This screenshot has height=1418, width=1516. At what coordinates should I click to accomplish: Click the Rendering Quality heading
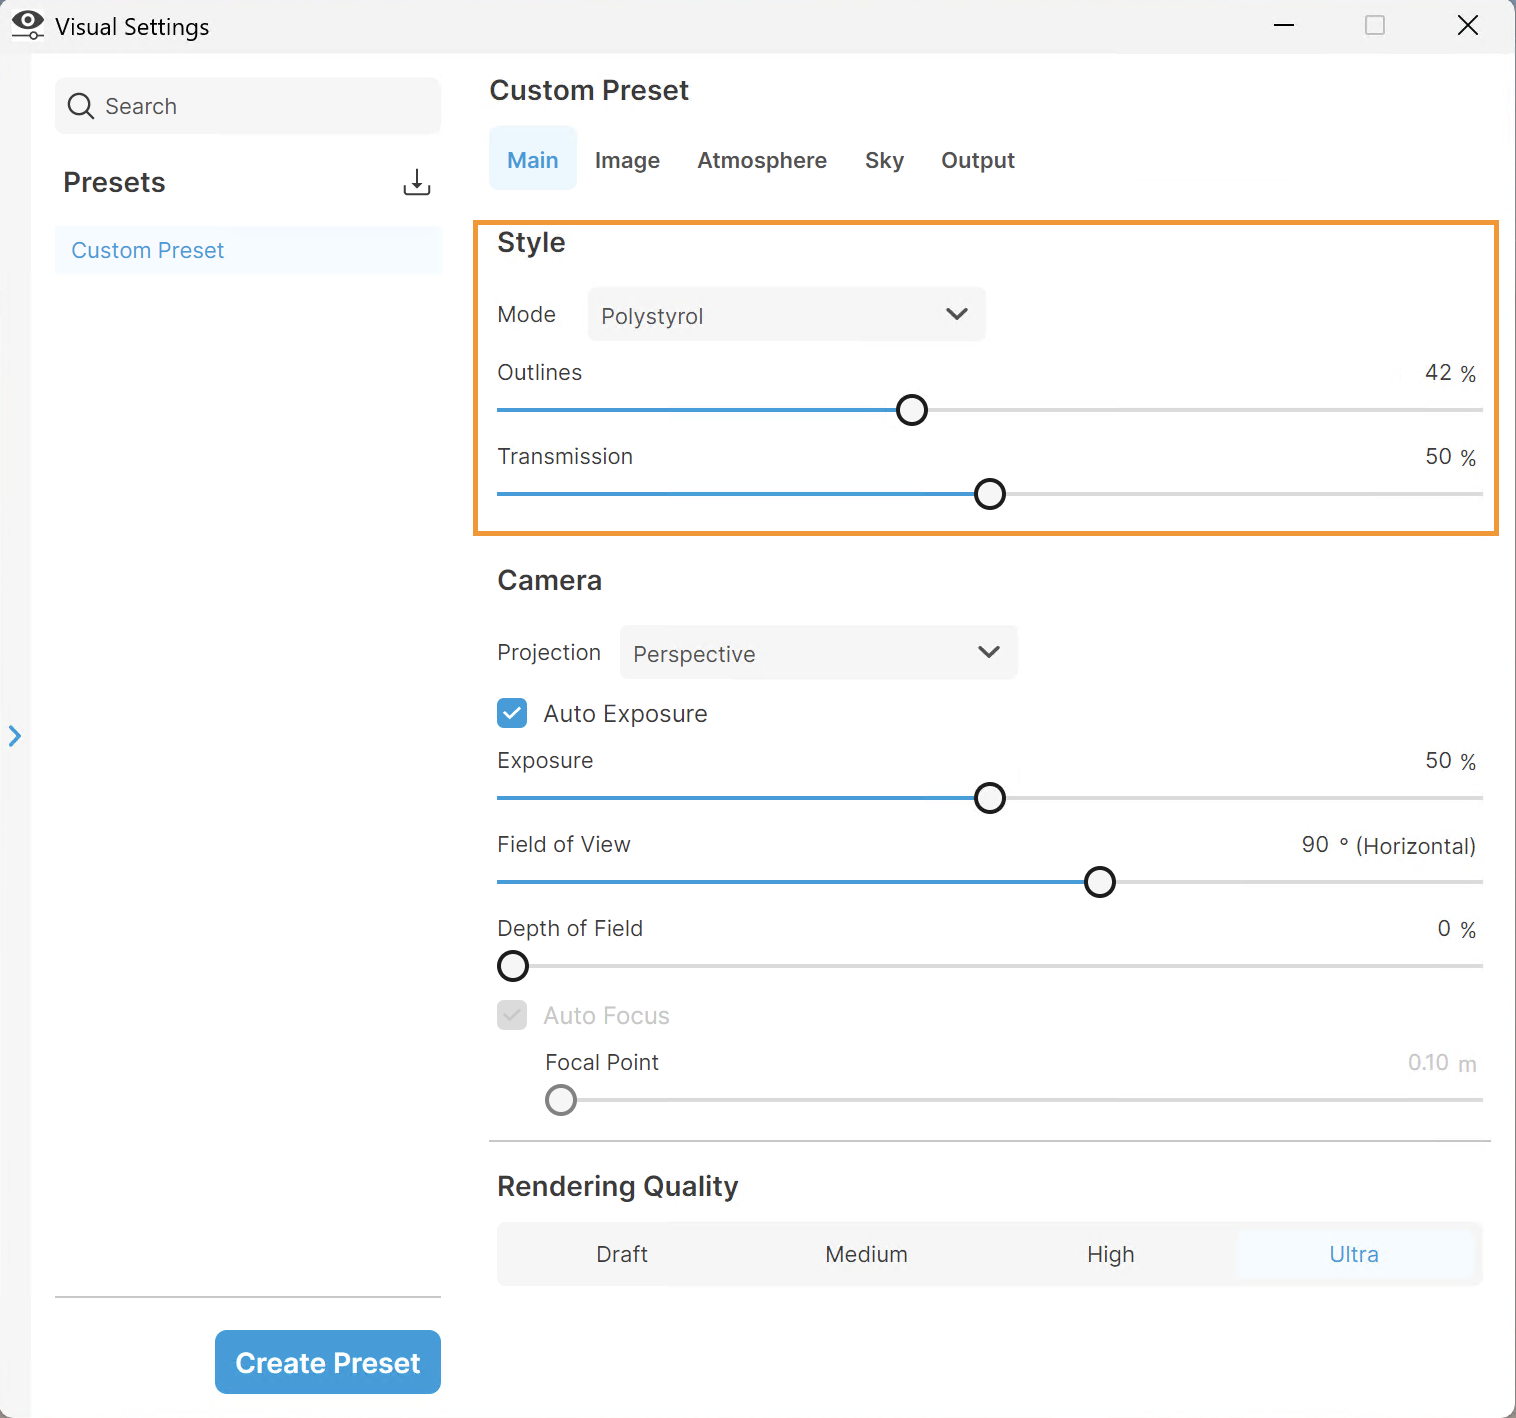pos(617,1186)
